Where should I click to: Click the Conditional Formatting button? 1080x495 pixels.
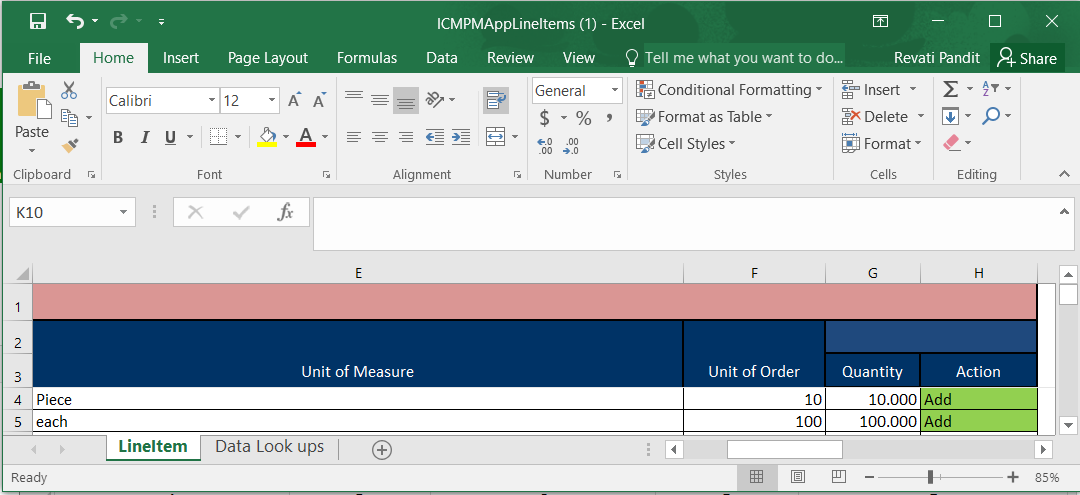[729, 90]
